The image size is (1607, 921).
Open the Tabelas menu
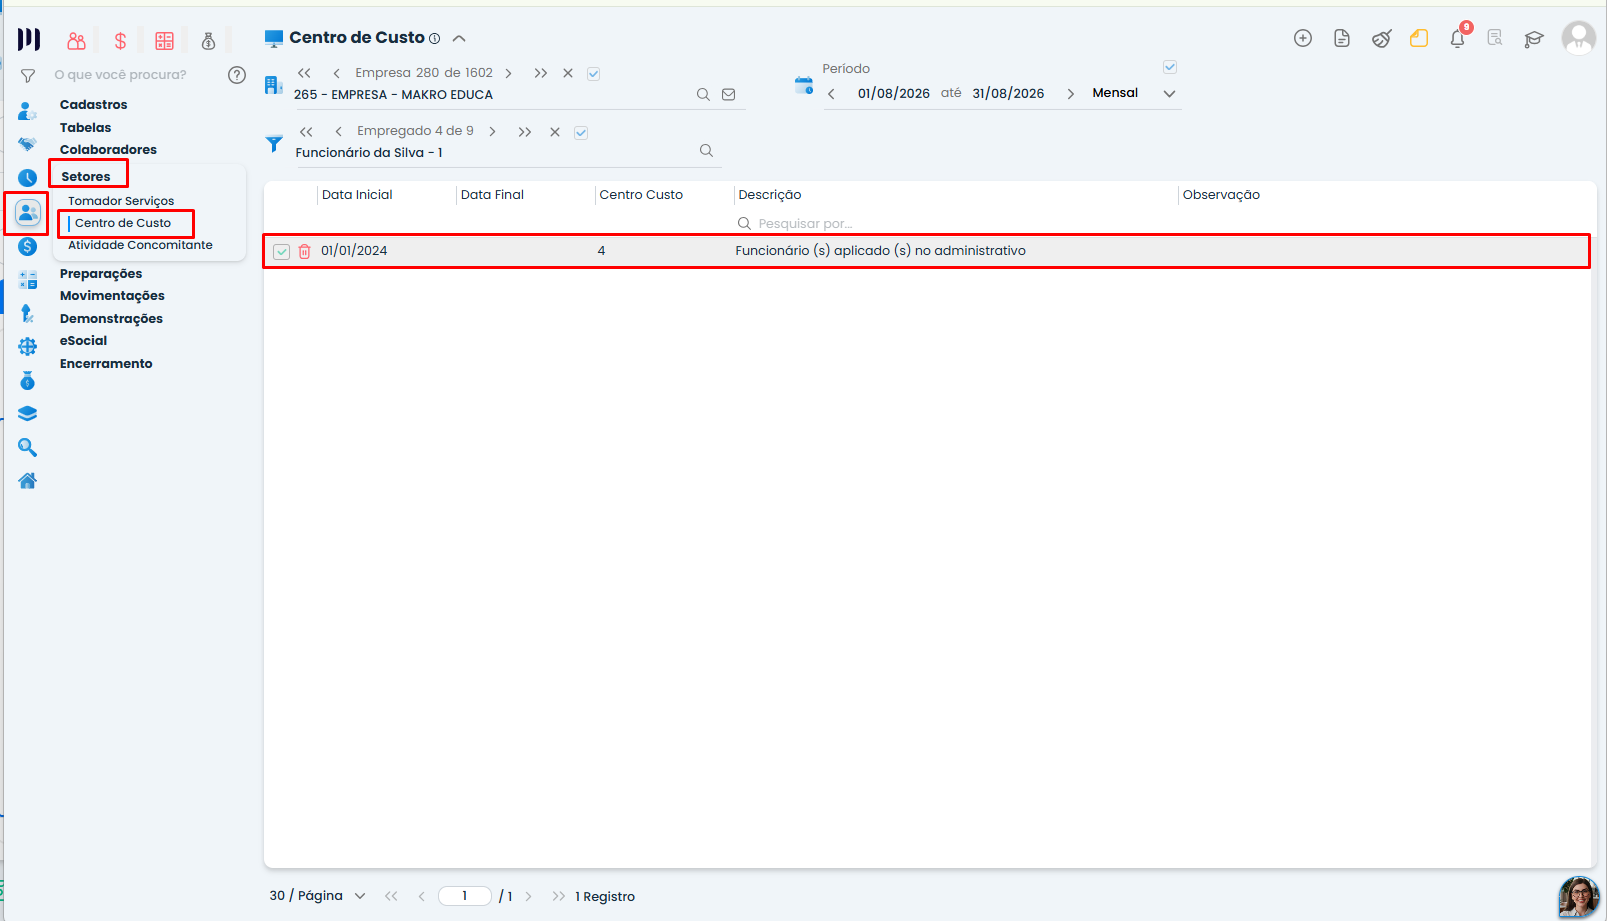point(85,128)
